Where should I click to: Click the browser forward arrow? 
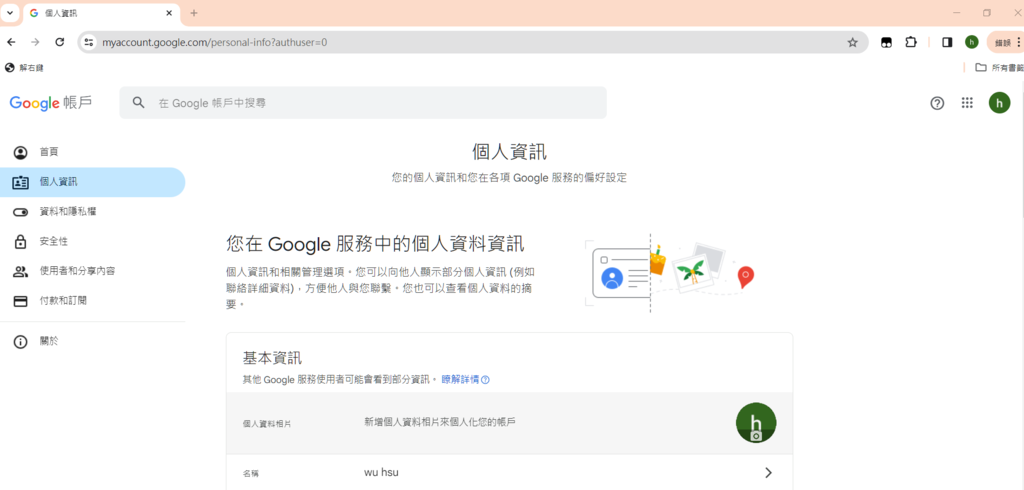coord(35,42)
